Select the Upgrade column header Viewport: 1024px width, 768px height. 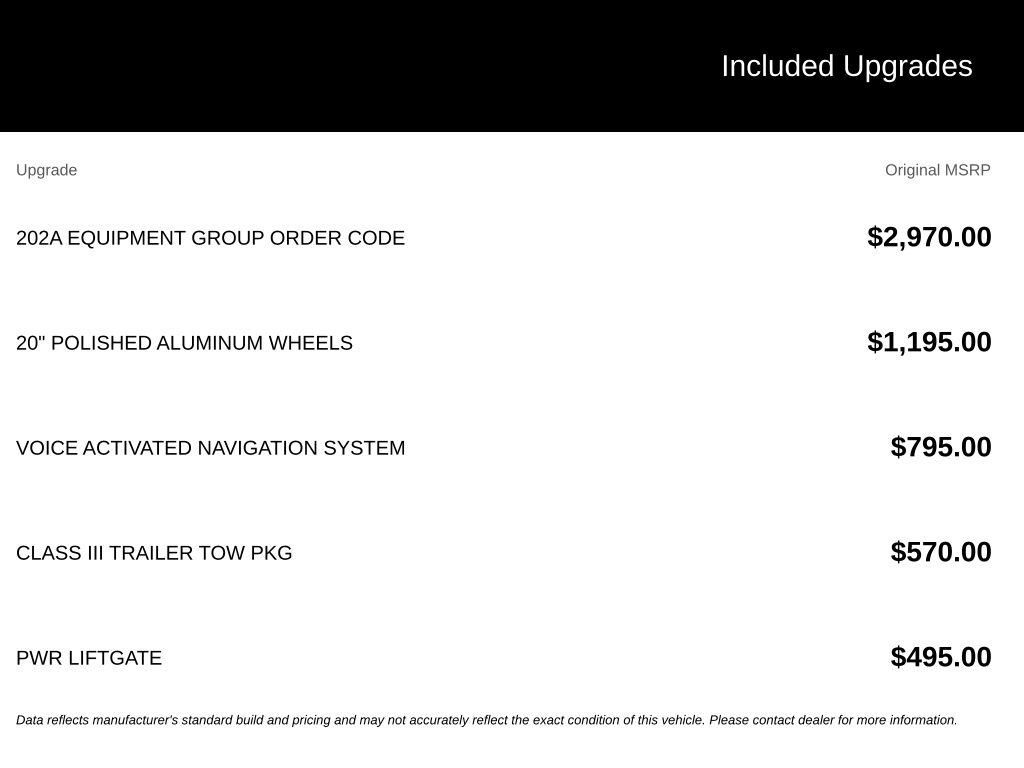(x=46, y=170)
